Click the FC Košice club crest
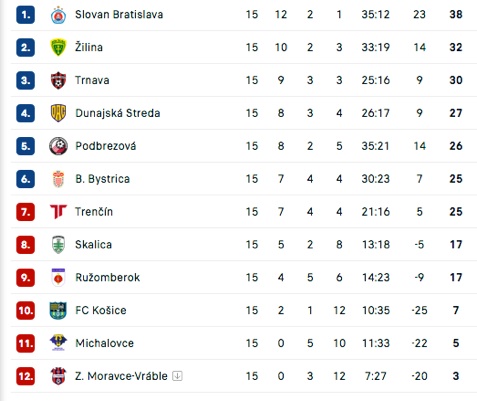This screenshot has width=477, height=401. coord(58,310)
